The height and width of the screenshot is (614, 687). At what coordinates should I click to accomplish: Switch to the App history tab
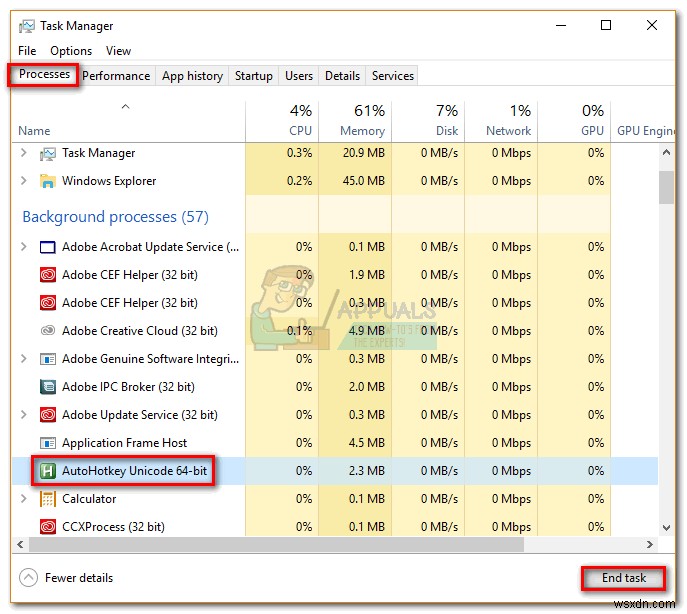(x=192, y=76)
